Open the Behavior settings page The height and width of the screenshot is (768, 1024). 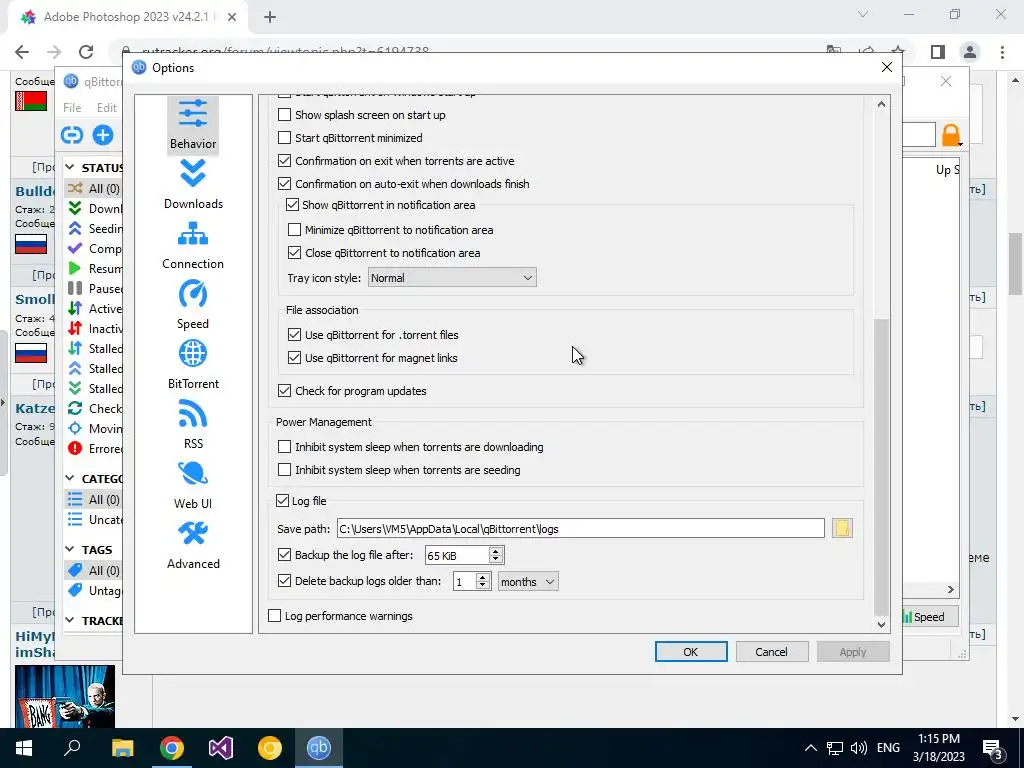coord(193,124)
